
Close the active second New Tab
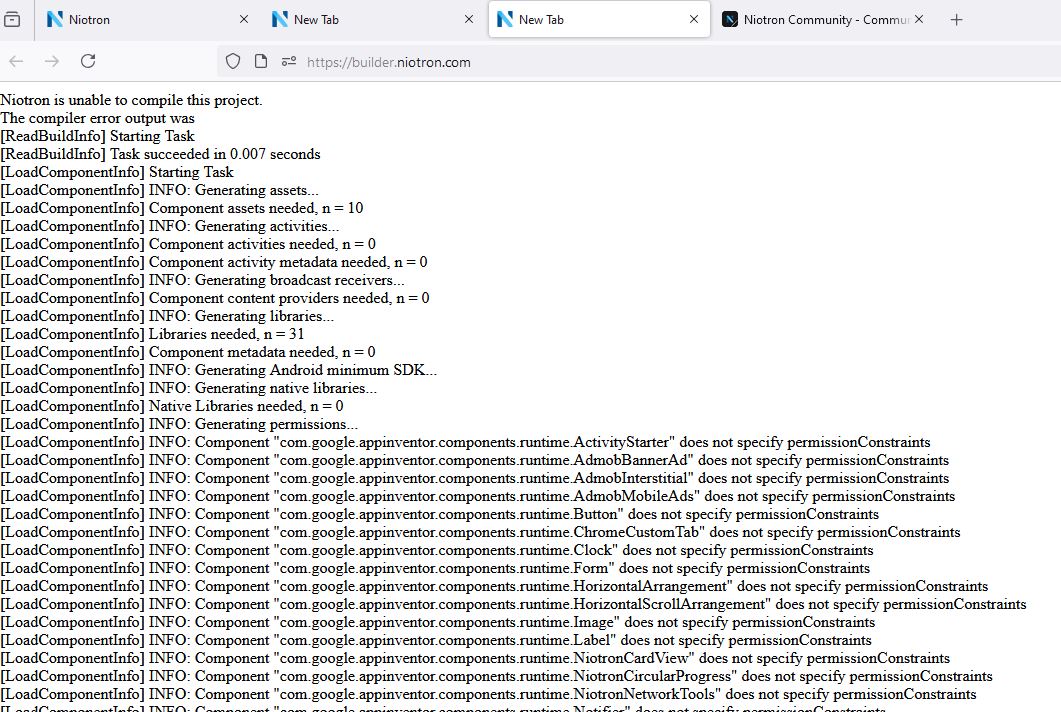click(694, 20)
